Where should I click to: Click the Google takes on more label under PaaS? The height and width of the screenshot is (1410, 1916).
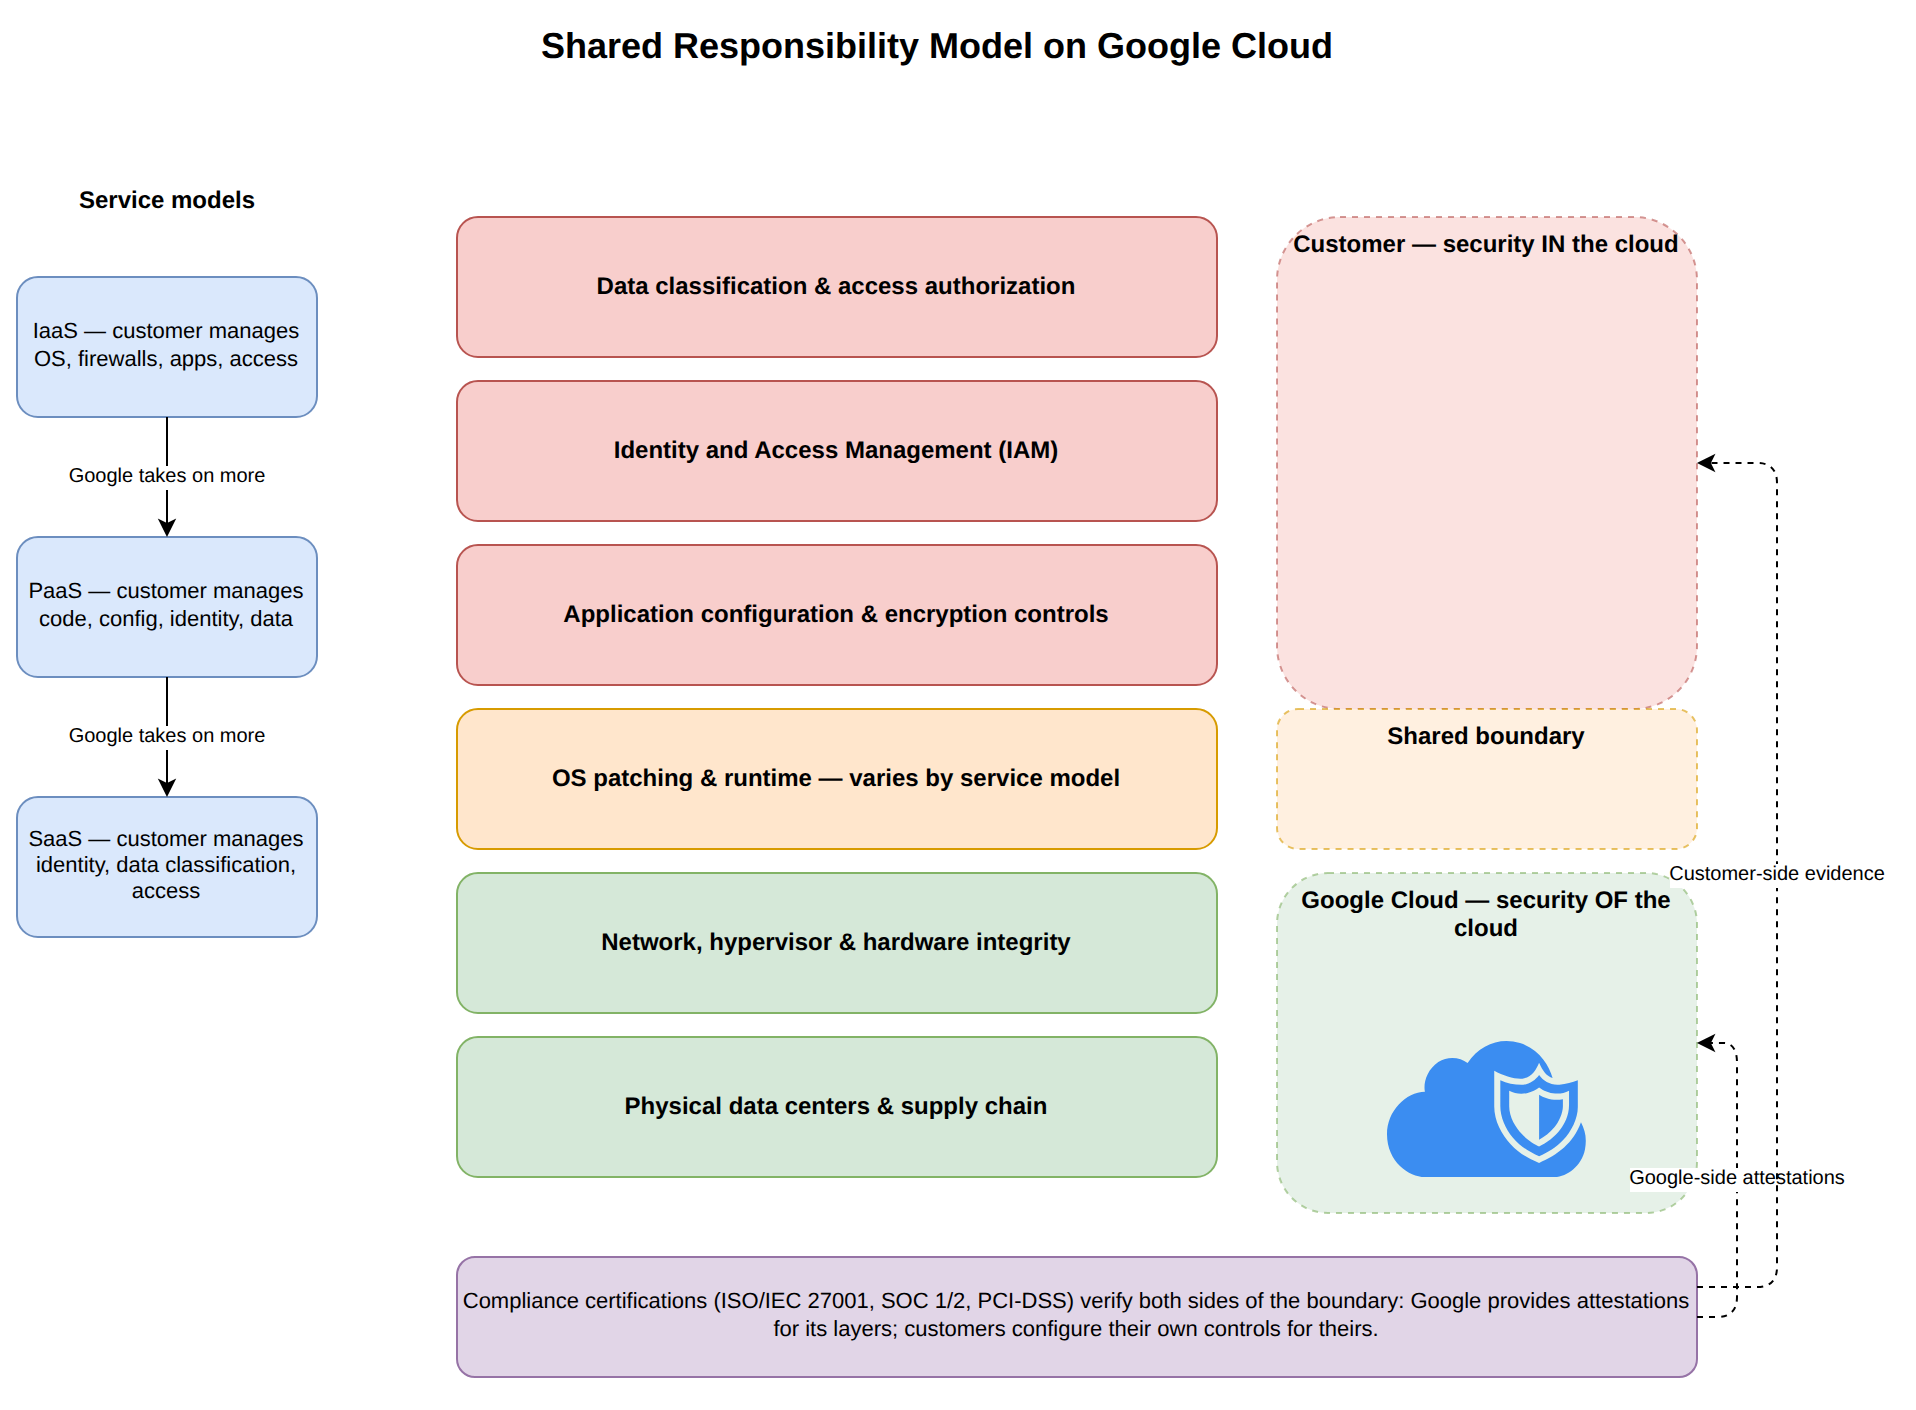click(167, 735)
